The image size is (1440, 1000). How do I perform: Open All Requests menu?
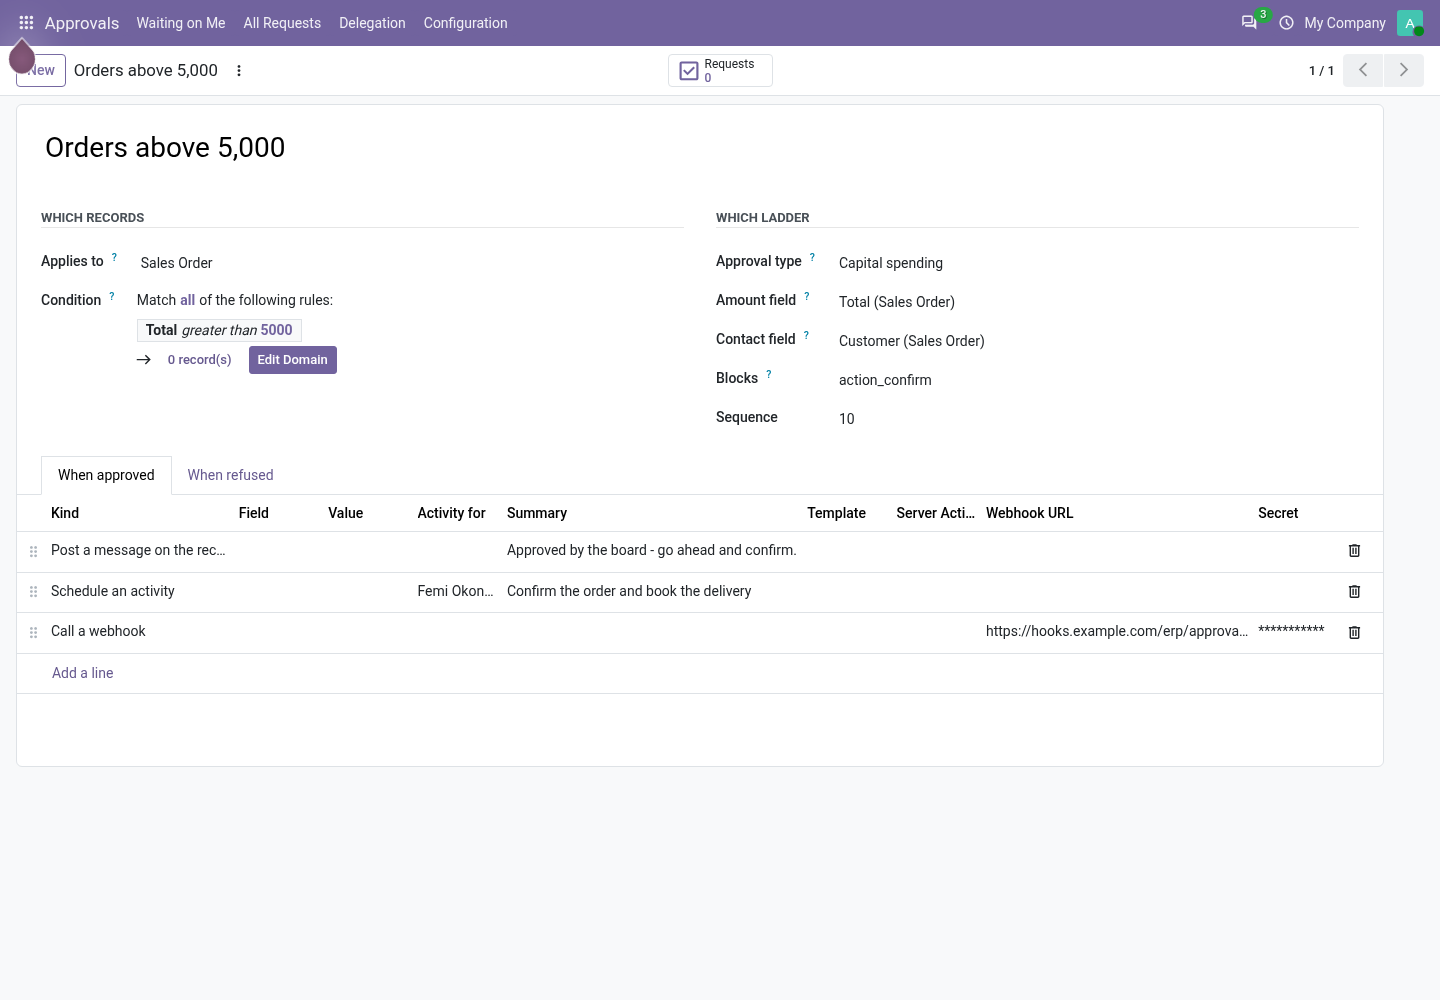click(282, 22)
